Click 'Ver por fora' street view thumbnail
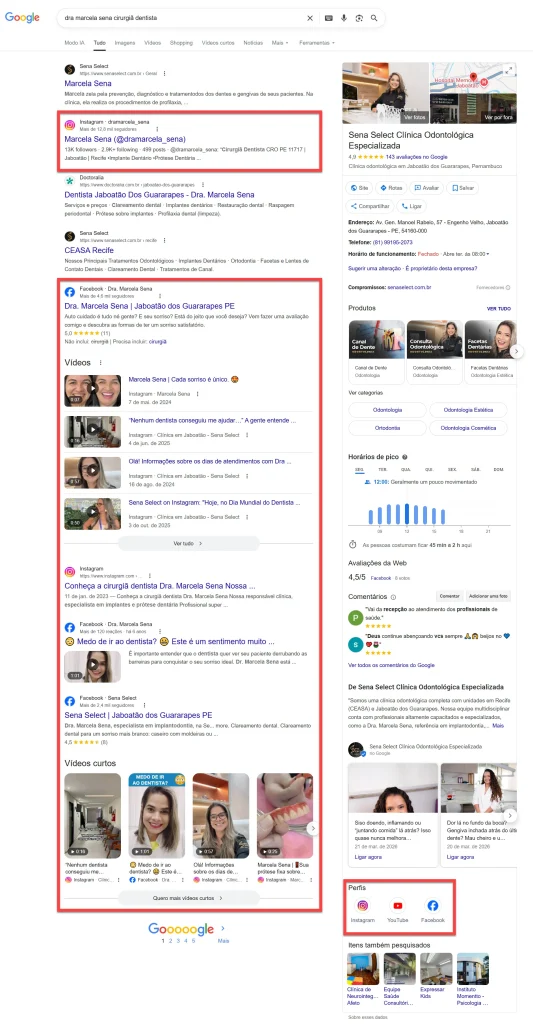533x1024 pixels. click(x=498, y=118)
